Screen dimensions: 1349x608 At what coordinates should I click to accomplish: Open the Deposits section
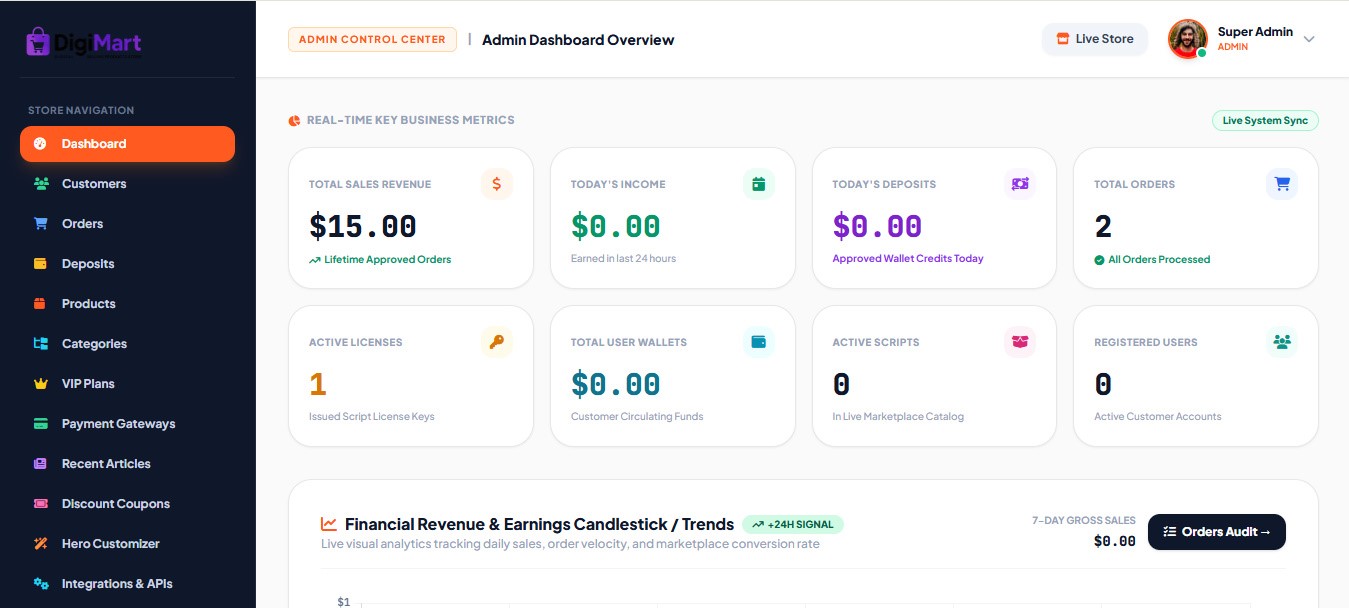(127, 264)
